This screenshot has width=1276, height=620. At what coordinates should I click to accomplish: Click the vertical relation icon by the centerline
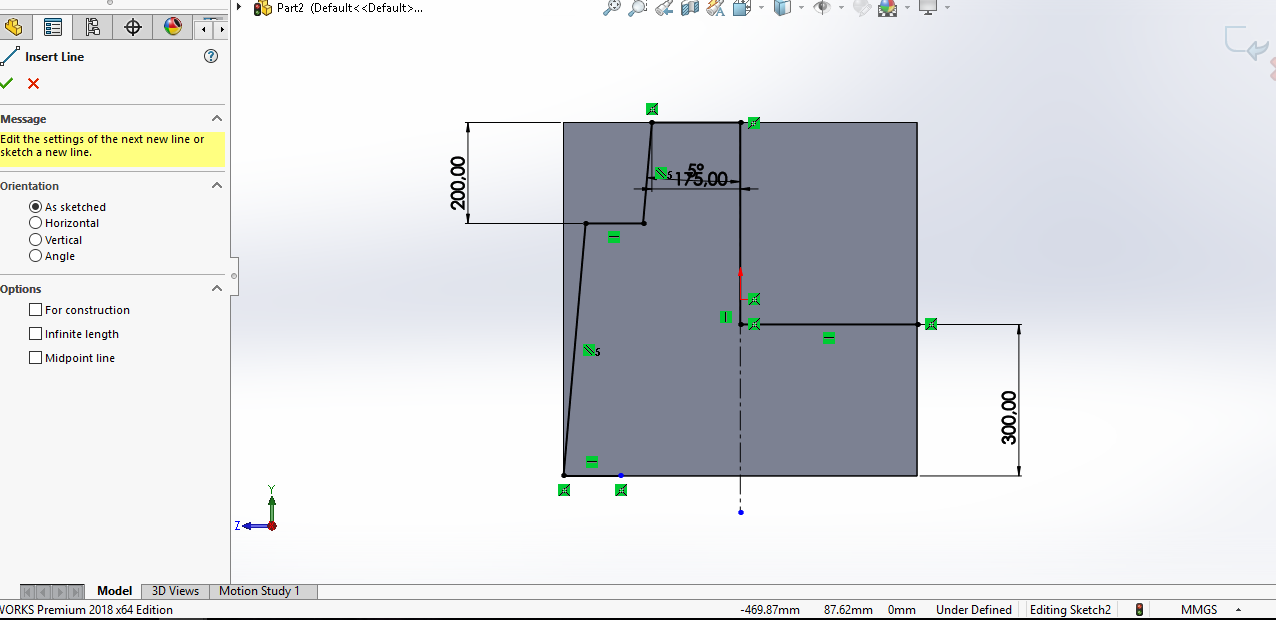(725, 317)
